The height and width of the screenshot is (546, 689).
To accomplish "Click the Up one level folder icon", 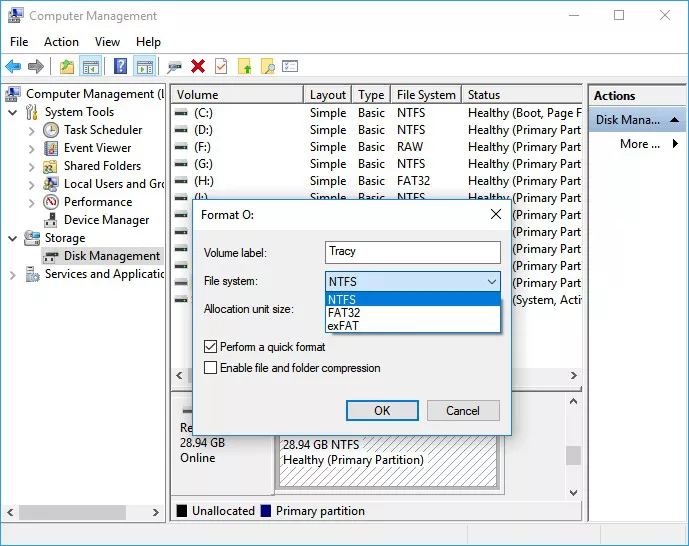I will tap(66, 67).
